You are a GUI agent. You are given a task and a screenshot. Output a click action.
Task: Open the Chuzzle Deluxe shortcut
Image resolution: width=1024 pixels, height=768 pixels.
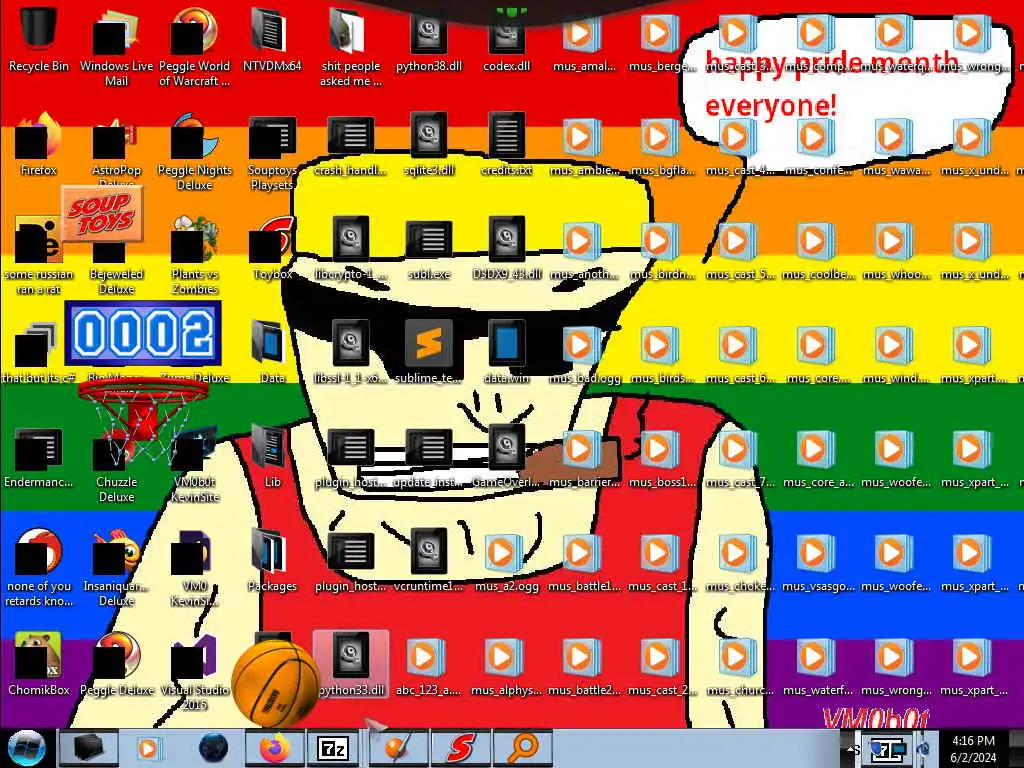[x=116, y=464]
